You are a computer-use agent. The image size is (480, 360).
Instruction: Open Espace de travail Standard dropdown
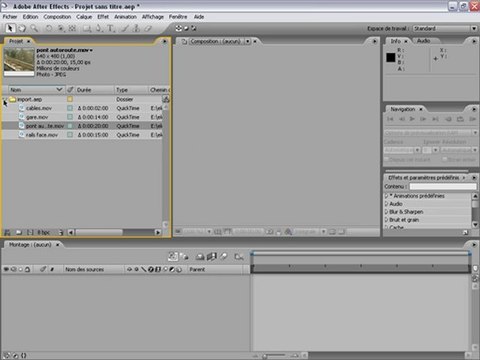pos(445,29)
